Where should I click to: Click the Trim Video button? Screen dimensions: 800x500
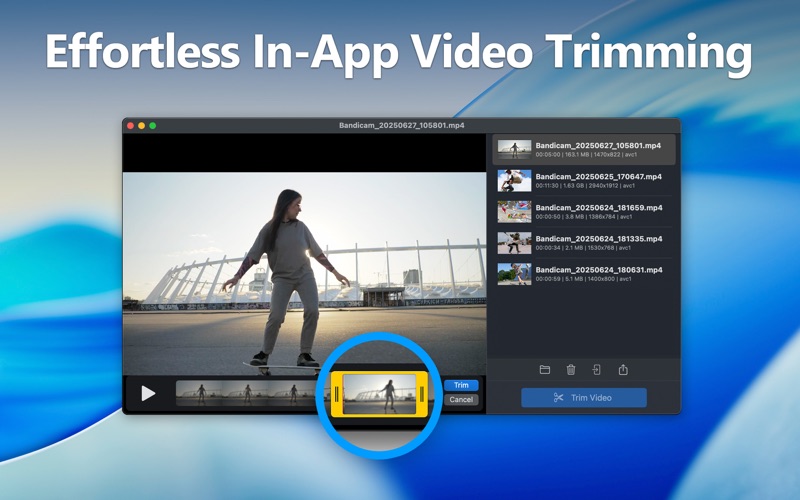(584, 397)
